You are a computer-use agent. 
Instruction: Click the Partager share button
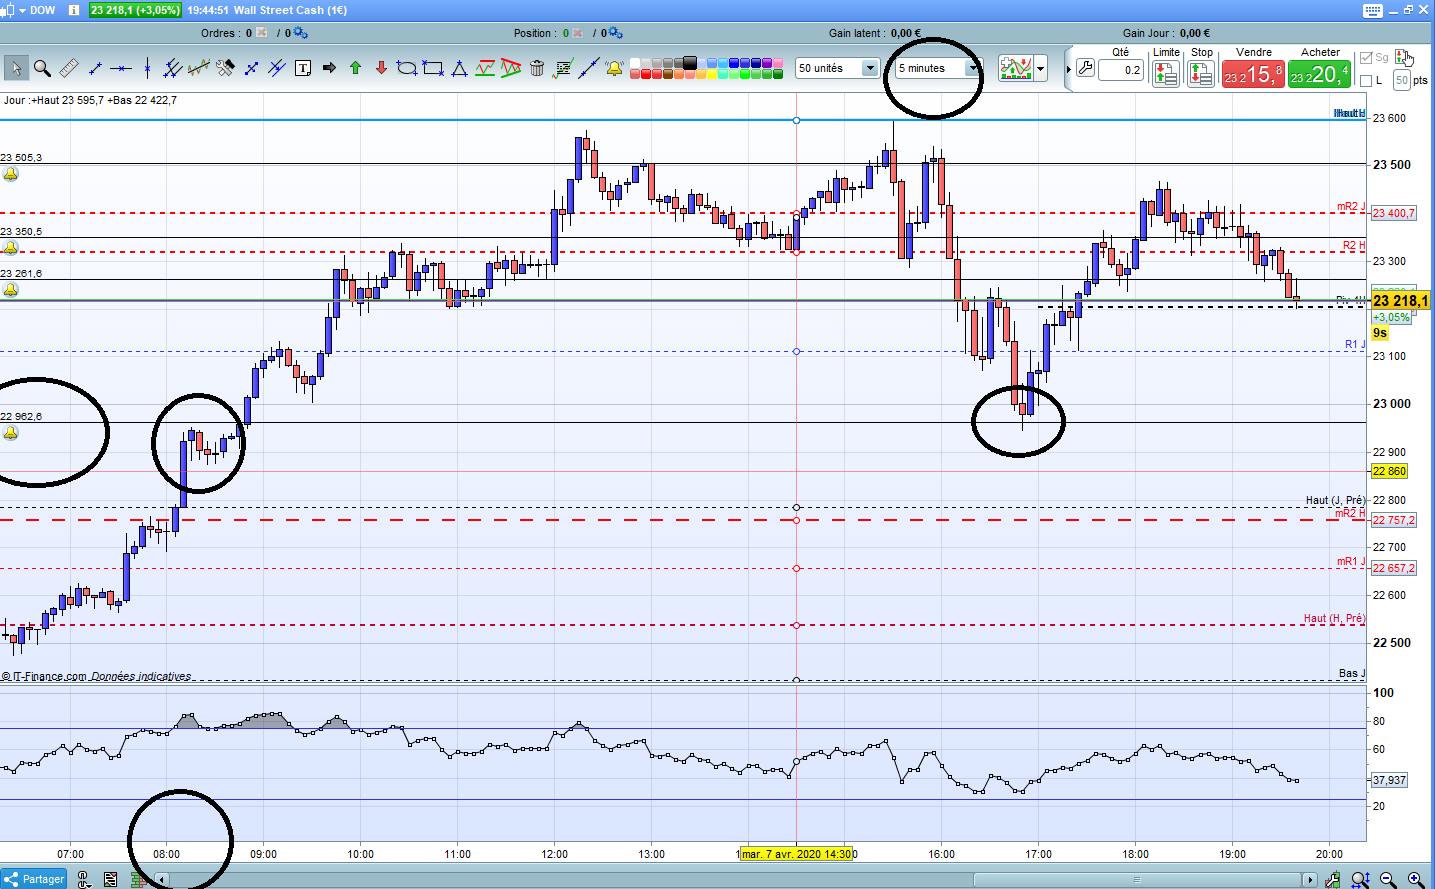(x=34, y=879)
